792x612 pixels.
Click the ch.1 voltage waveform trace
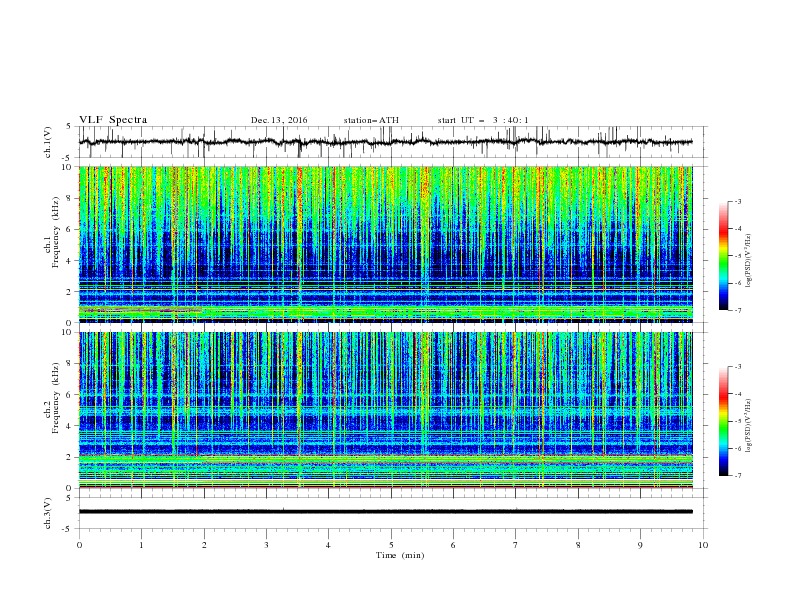click(385, 142)
